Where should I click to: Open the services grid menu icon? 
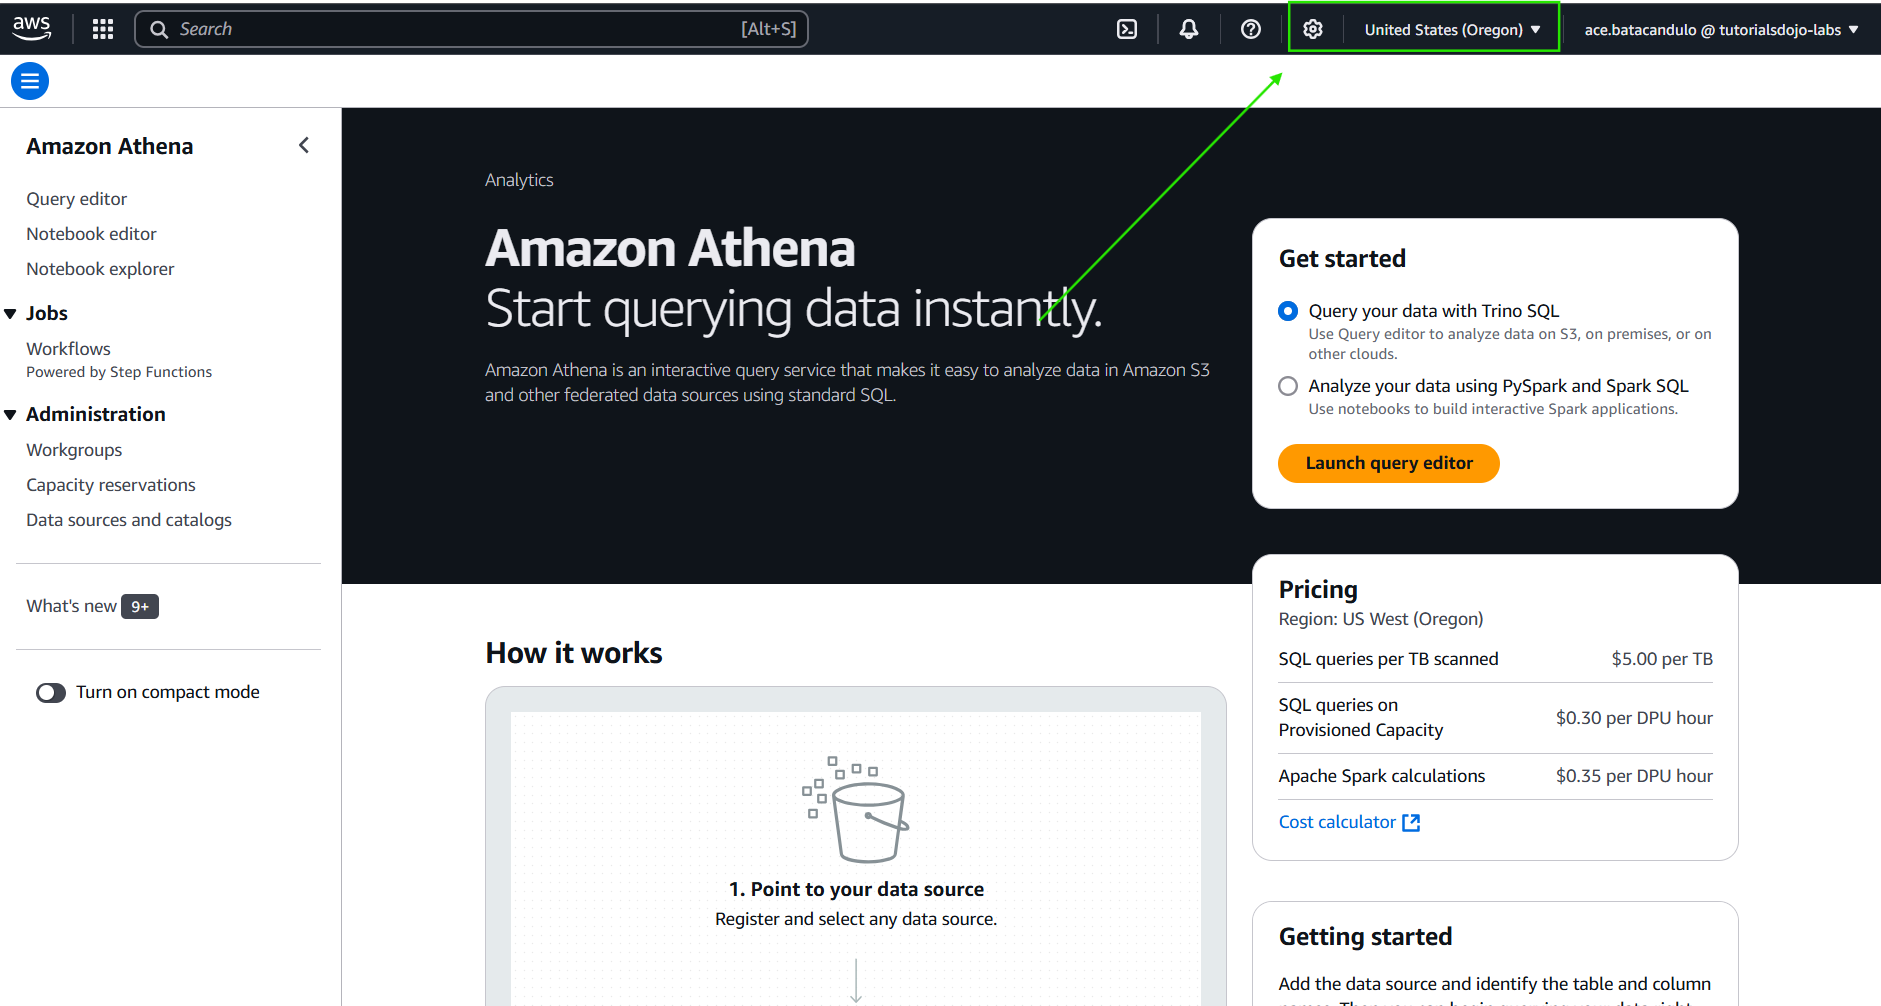(x=103, y=29)
